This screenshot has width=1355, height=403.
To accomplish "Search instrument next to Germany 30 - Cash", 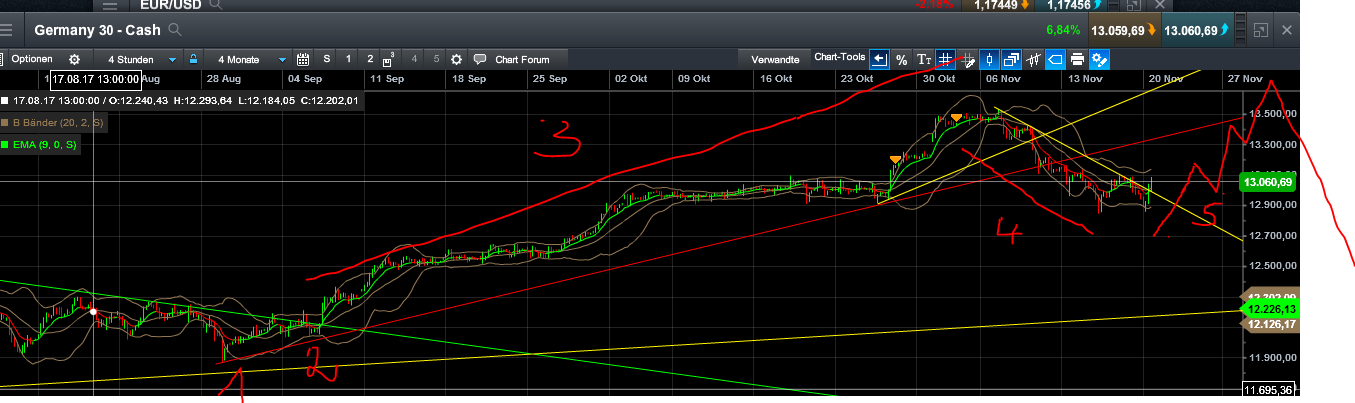I will point(176,30).
